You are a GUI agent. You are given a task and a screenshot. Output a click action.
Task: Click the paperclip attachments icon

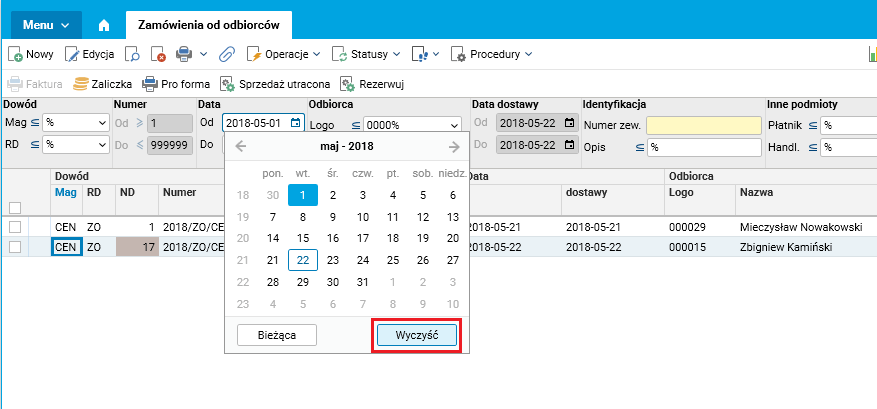pyautogui.click(x=227, y=54)
